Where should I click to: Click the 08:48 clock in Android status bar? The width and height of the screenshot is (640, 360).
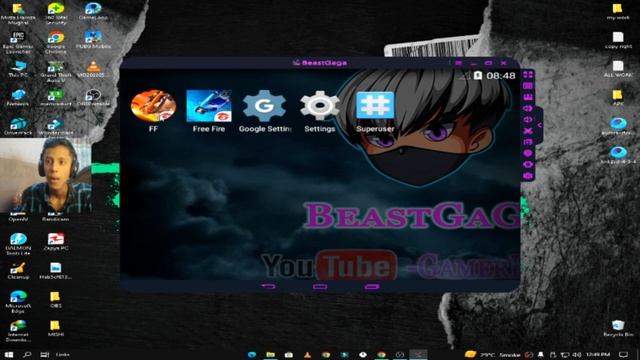point(501,76)
